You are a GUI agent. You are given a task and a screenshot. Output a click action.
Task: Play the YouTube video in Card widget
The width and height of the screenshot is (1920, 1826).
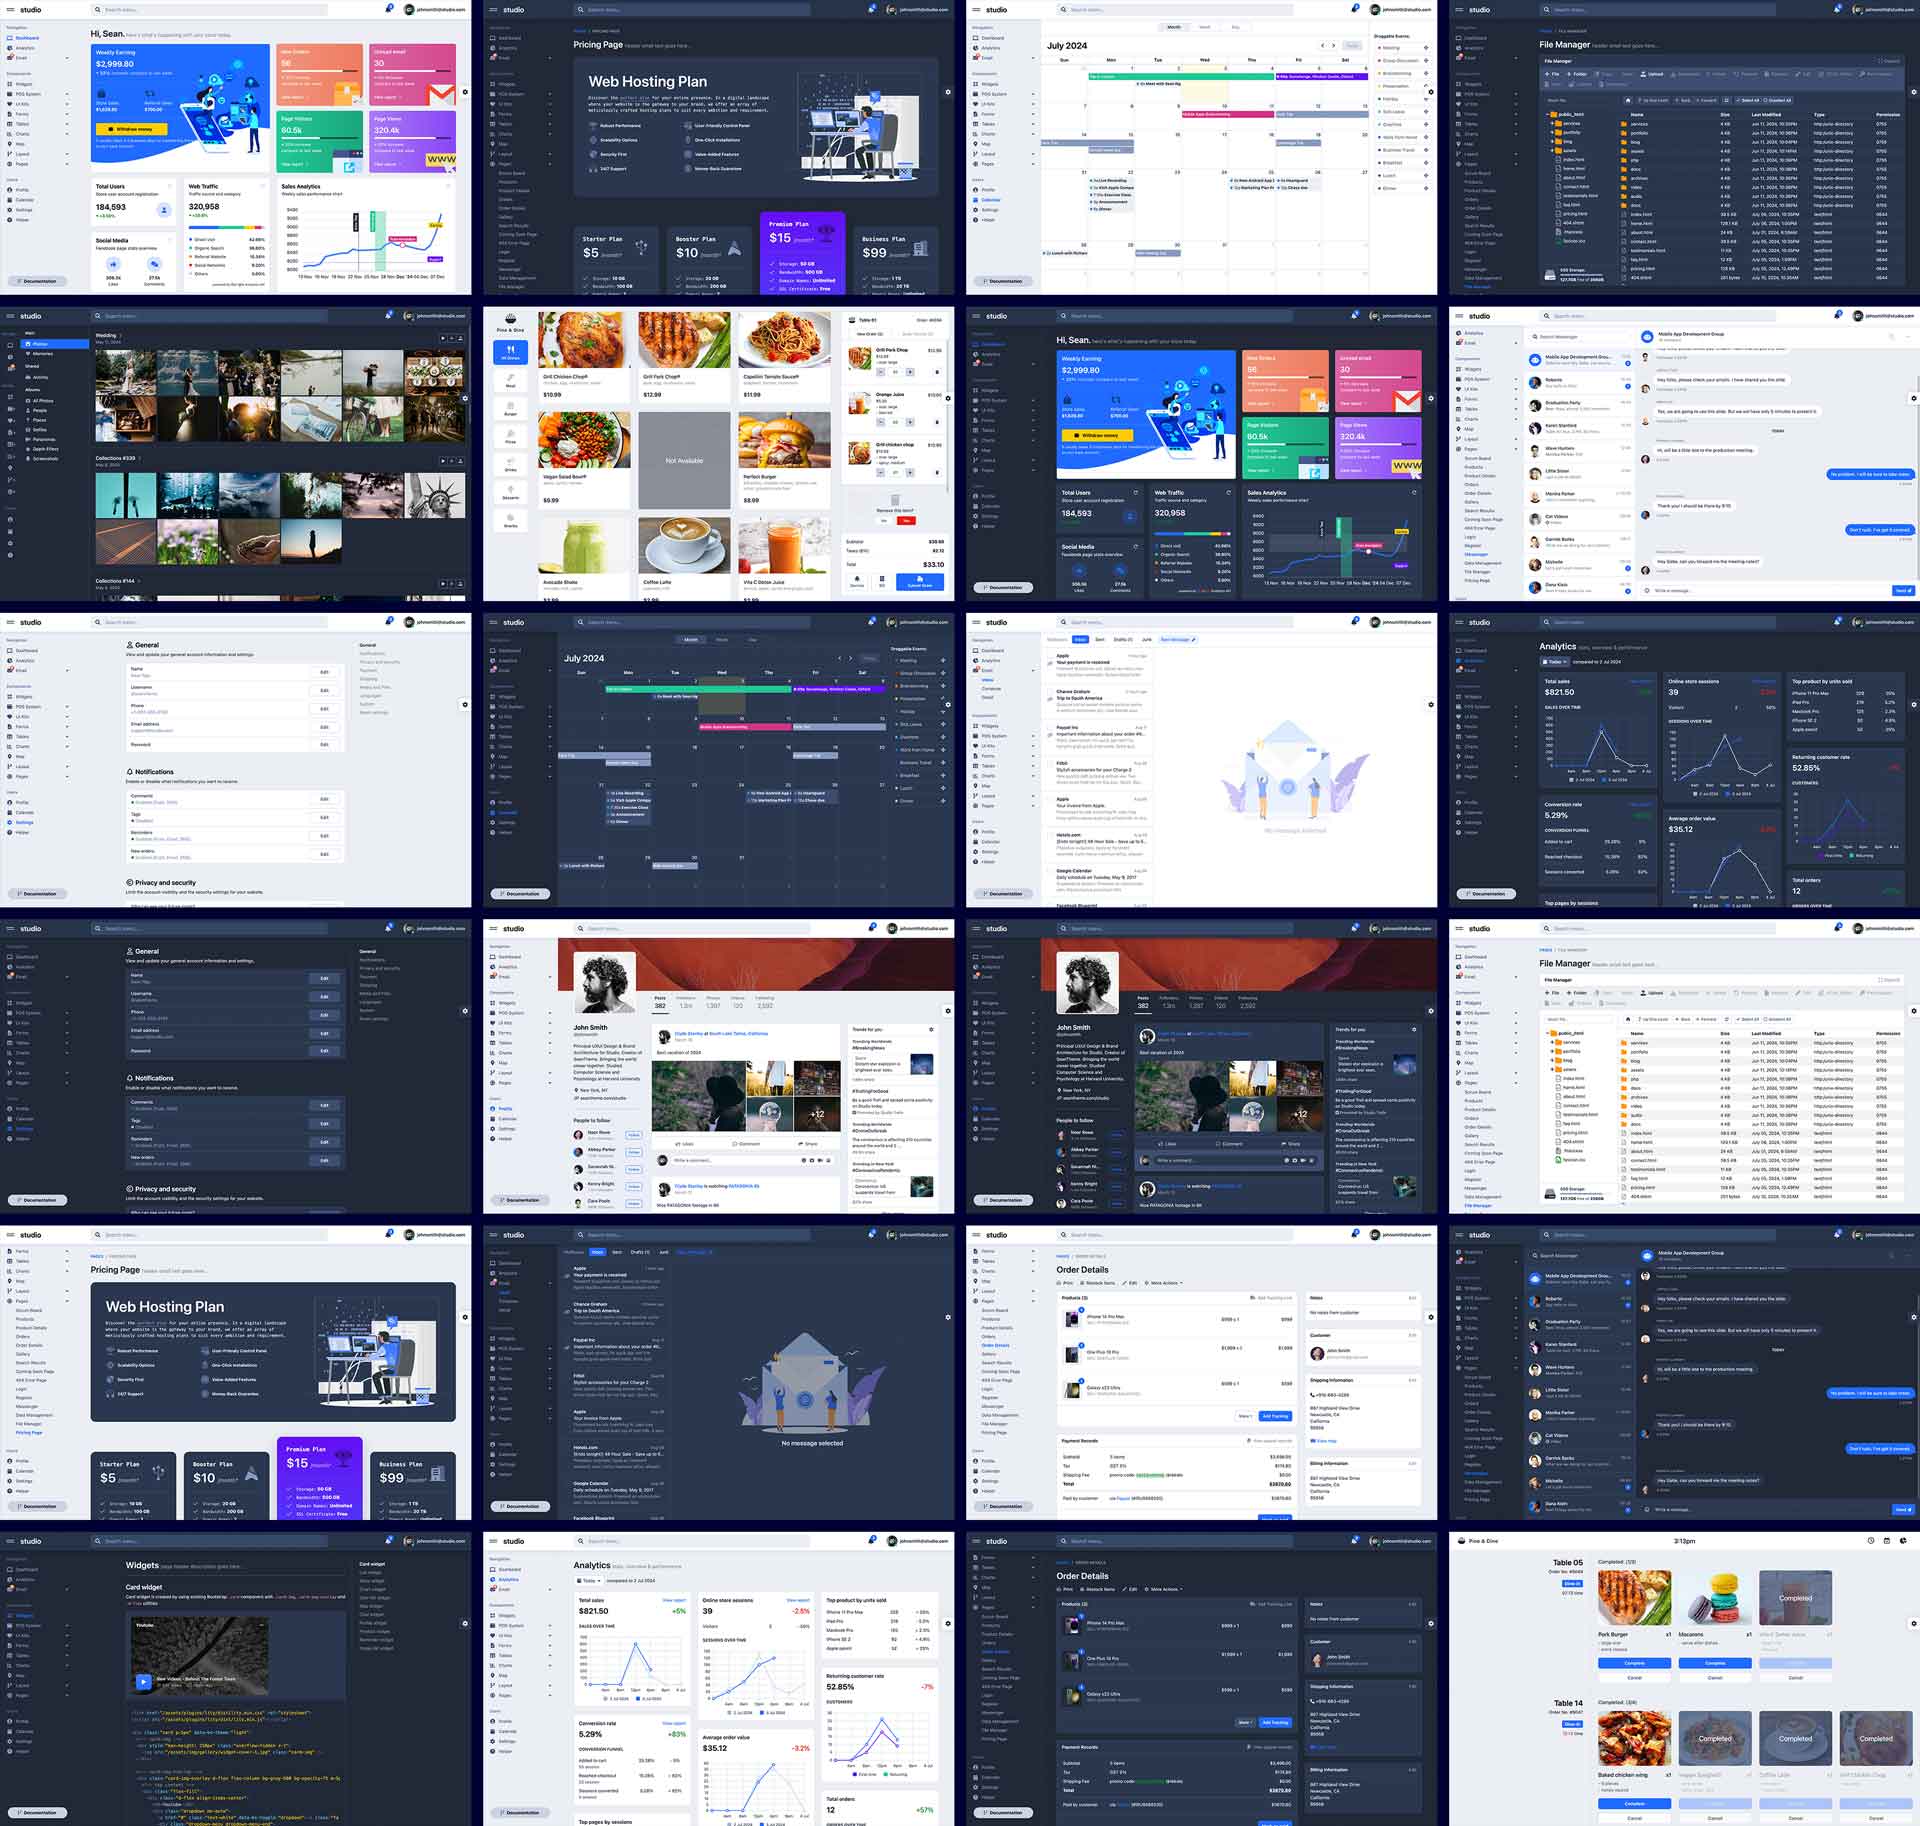pos(143,1681)
